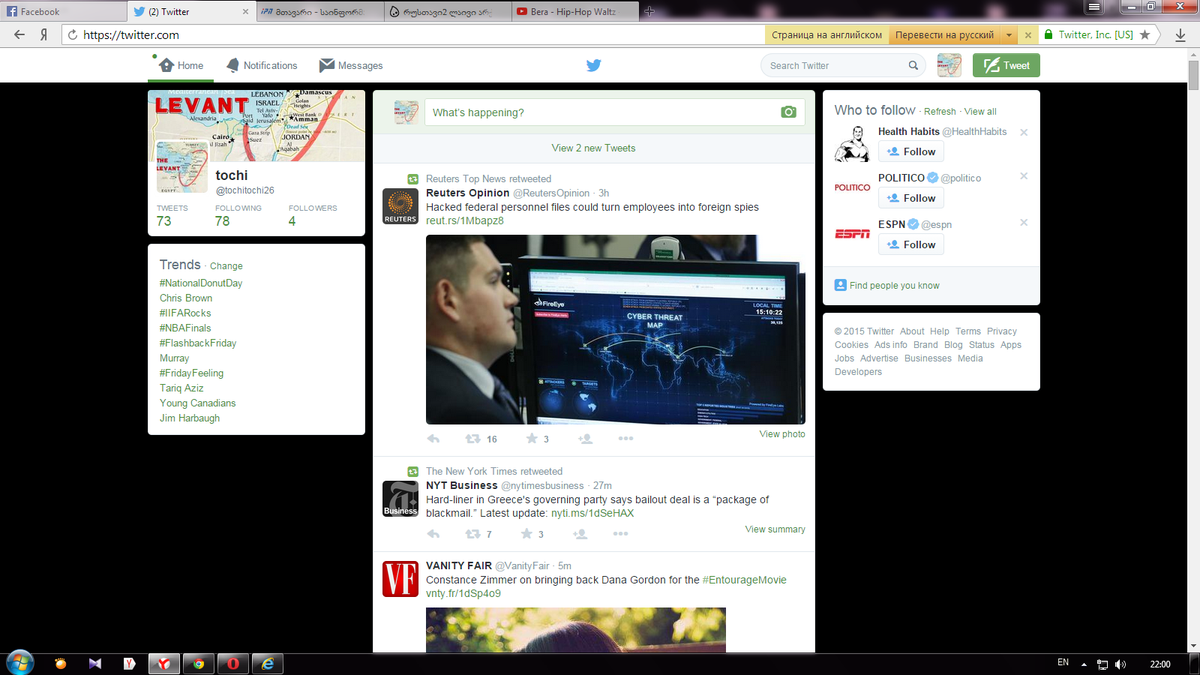
Task: Open the Notifications tab
Action: 262,66
